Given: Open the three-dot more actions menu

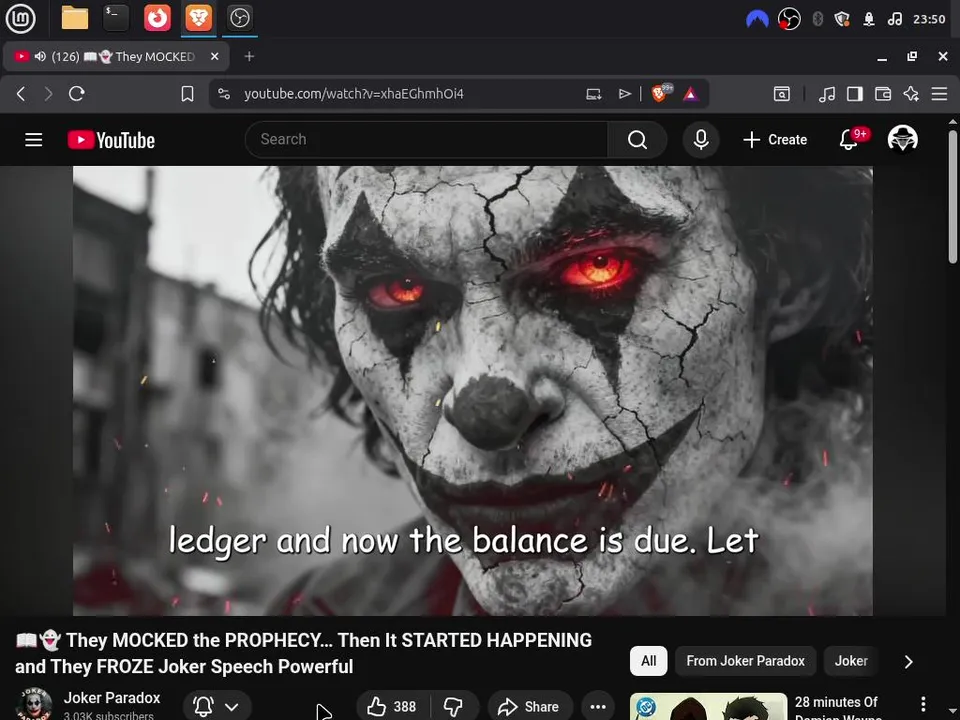Looking at the screenshot, I should [x=598, y=707].
